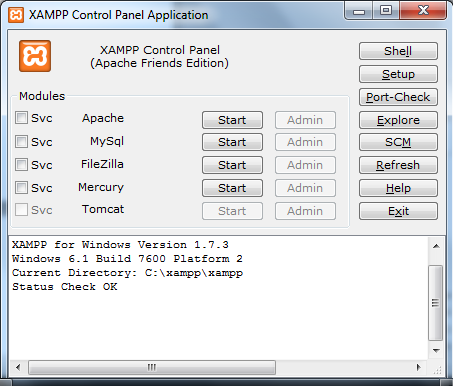Minimize the XAMPP window
Image resolution: width=453 pixels, height=386 pixels.
click(359, 12)
